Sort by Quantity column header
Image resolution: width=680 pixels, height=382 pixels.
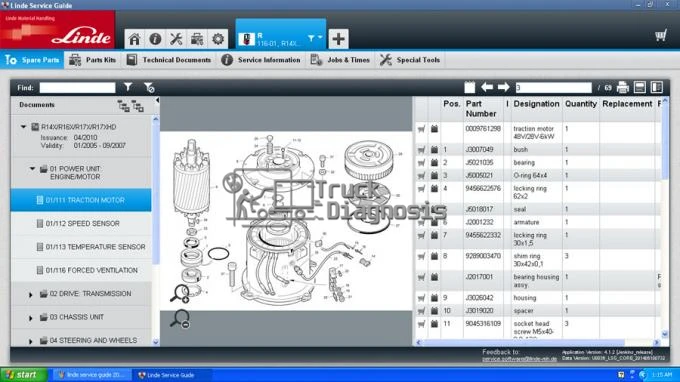click(581, 104)
